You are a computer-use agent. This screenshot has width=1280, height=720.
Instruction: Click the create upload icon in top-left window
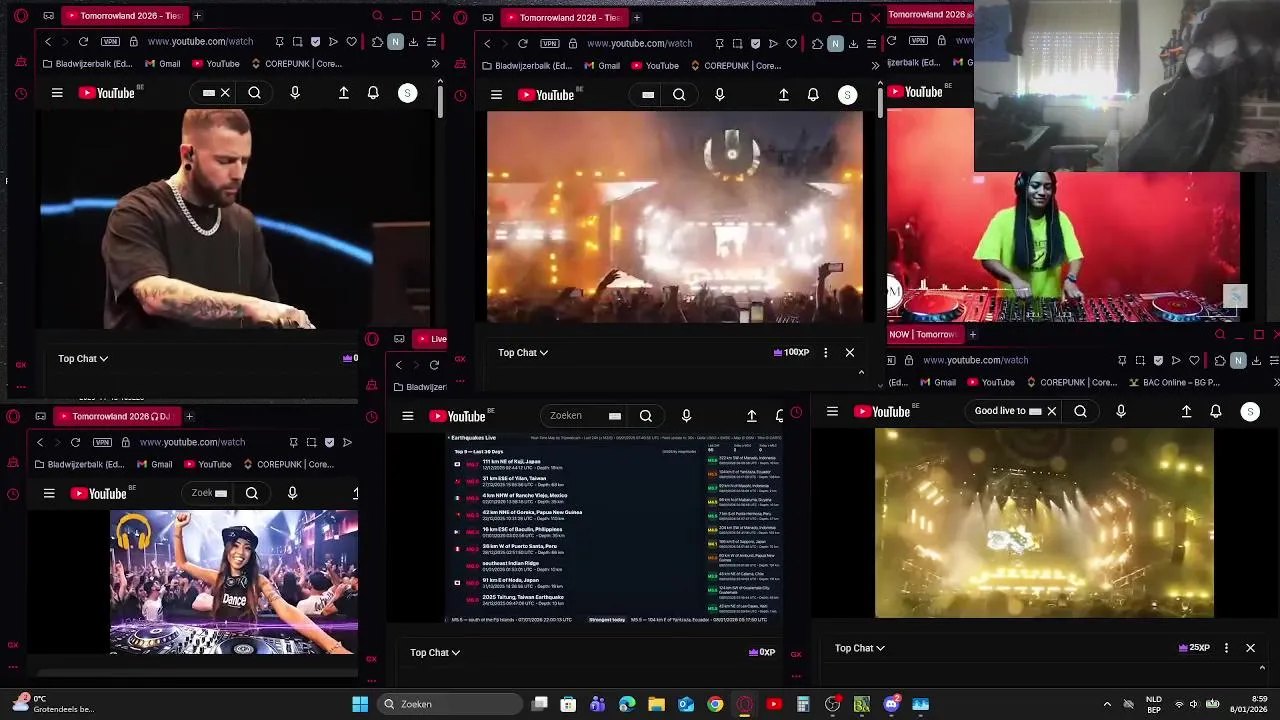point(343,93)
